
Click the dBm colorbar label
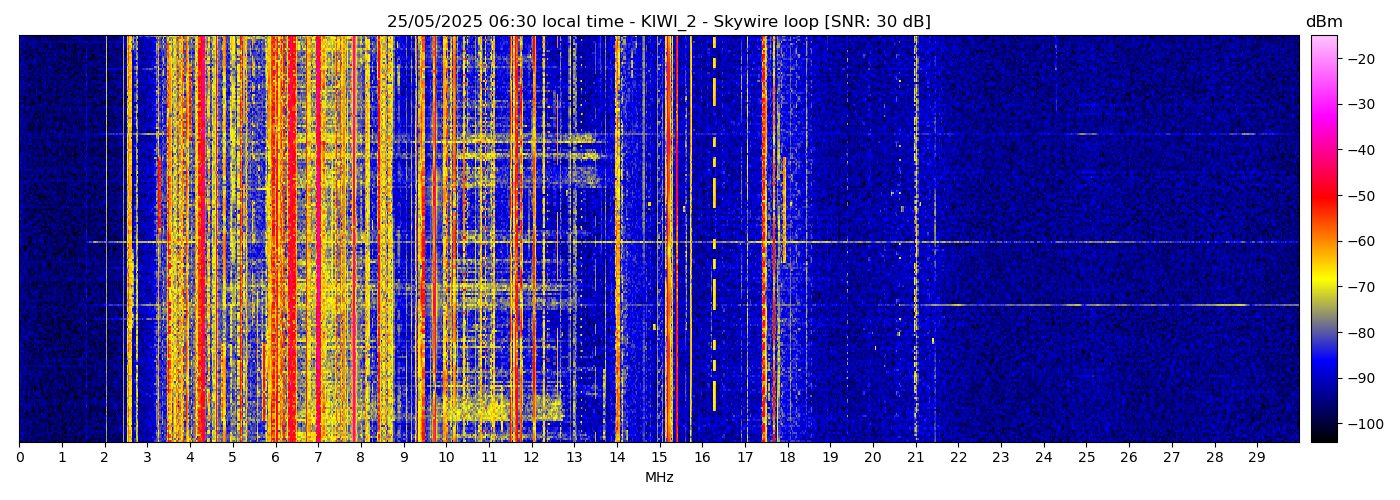pos(1324,22)
